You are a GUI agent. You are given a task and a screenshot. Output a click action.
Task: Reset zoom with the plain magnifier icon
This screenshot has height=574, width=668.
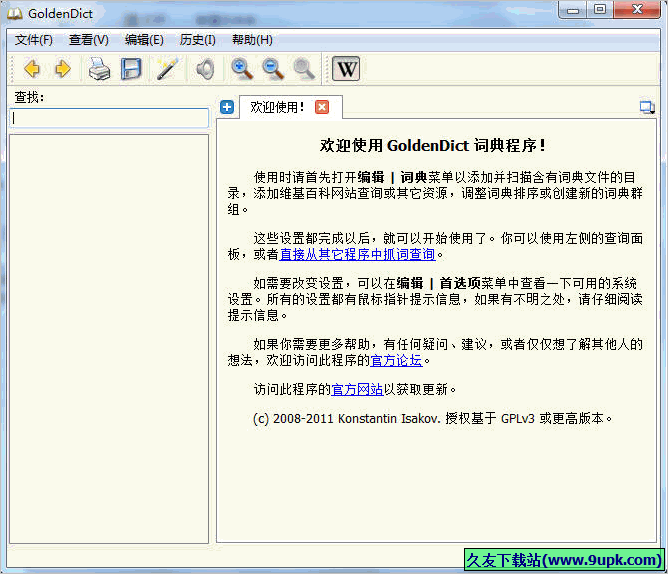coord(304,69)
